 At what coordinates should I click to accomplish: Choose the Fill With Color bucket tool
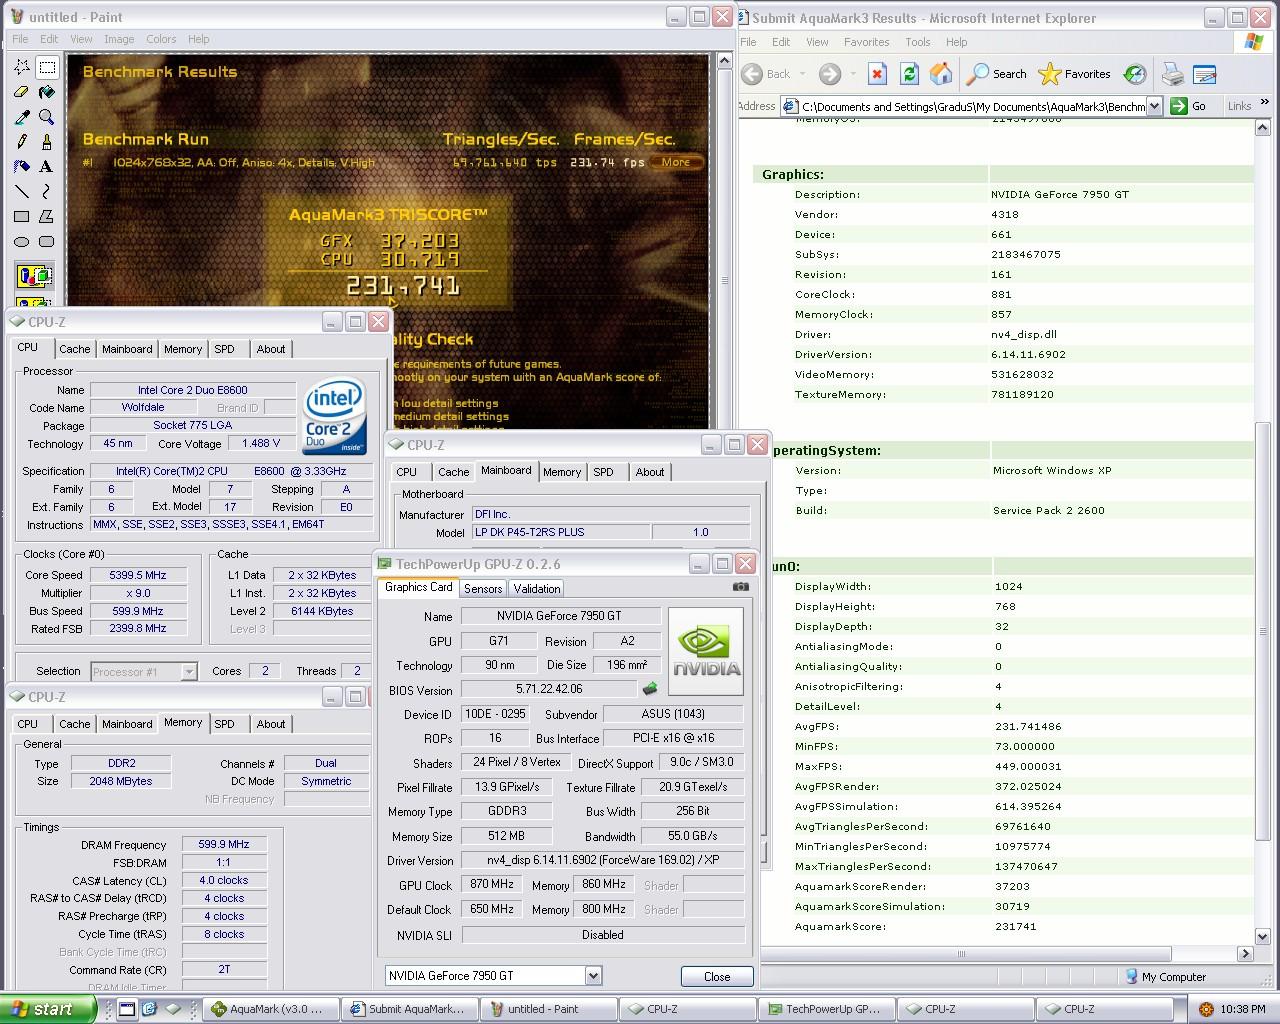47,92
